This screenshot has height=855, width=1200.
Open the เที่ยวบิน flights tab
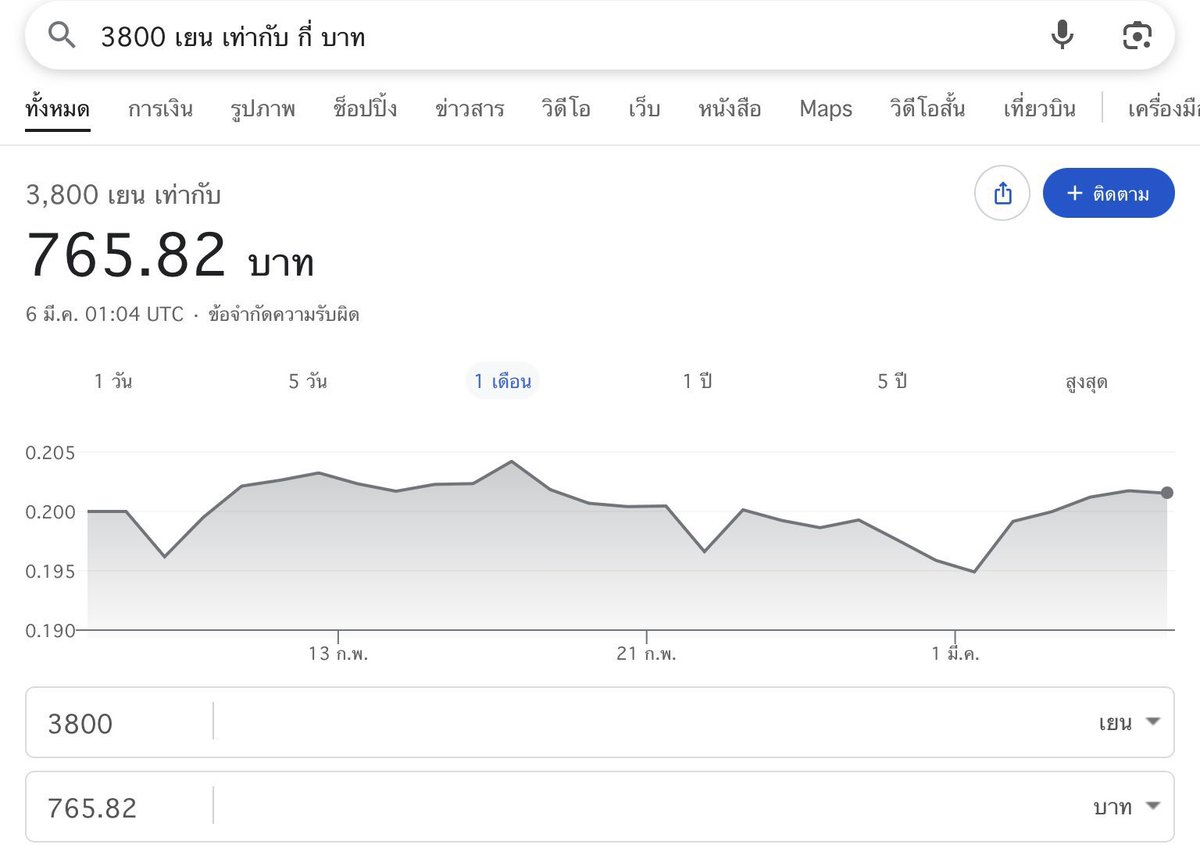pos(1039,109)
